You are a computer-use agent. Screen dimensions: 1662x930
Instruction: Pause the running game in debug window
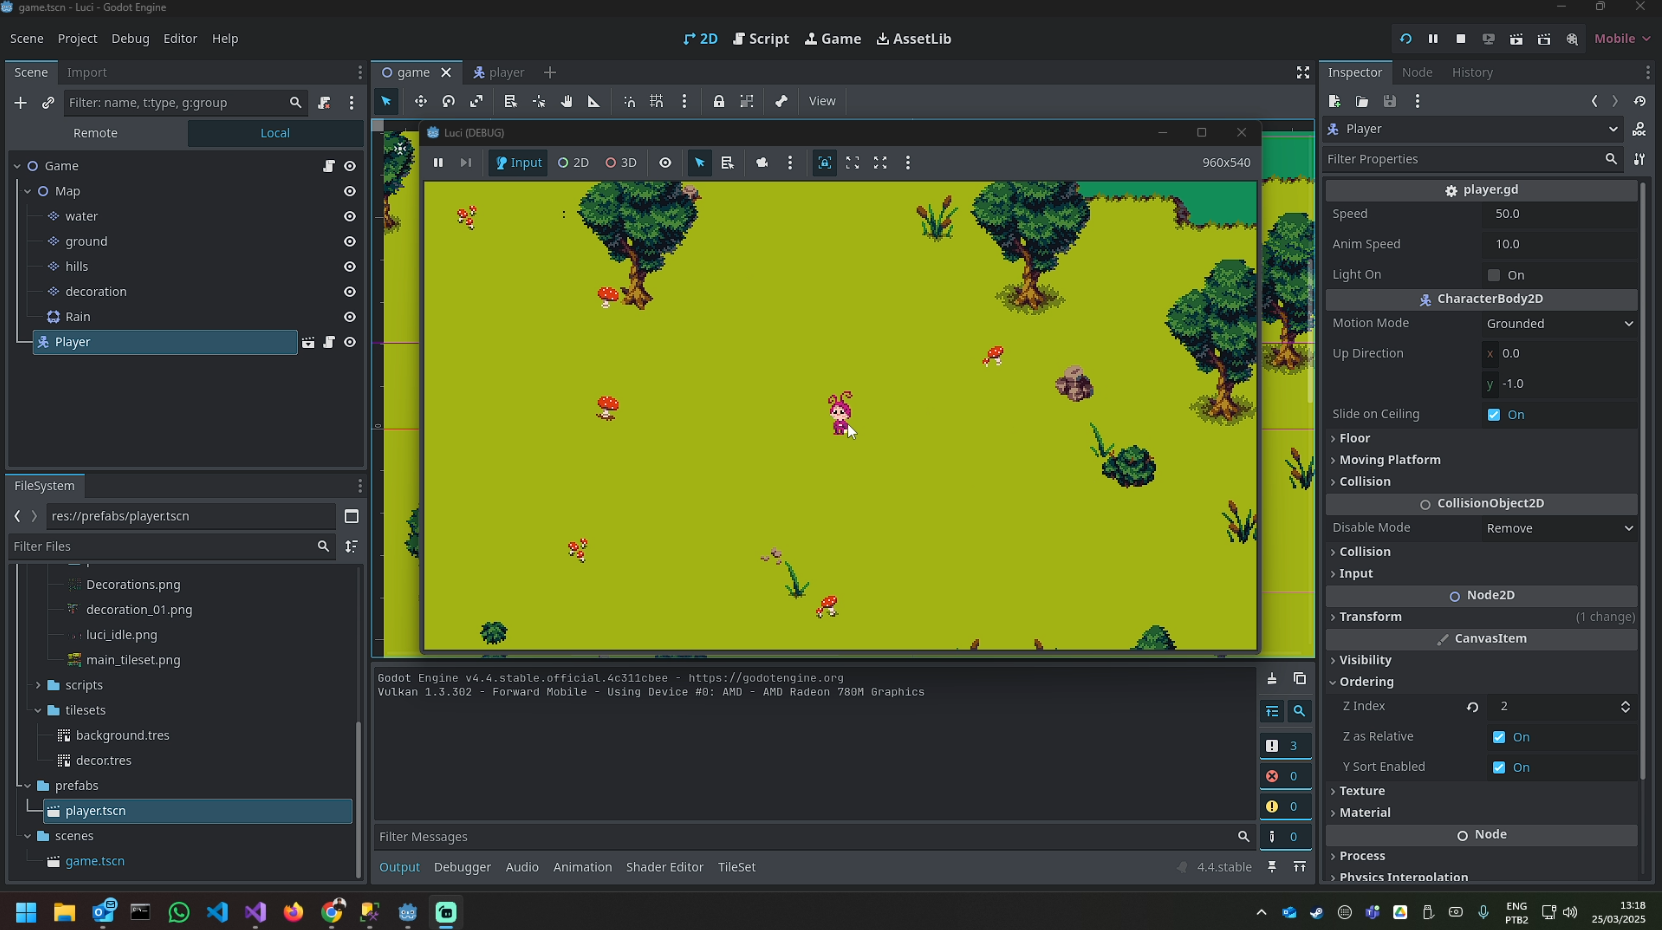[x=438, y=163]
